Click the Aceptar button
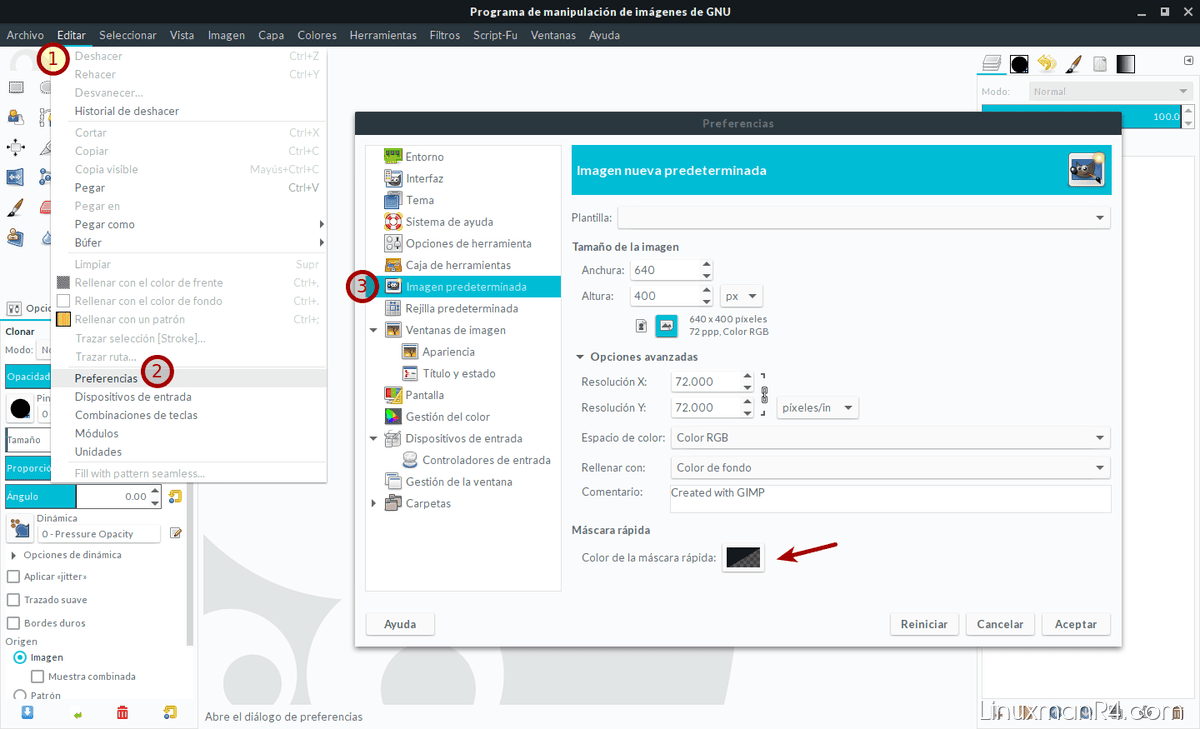1200x729 pixels. click(1075, 624)
